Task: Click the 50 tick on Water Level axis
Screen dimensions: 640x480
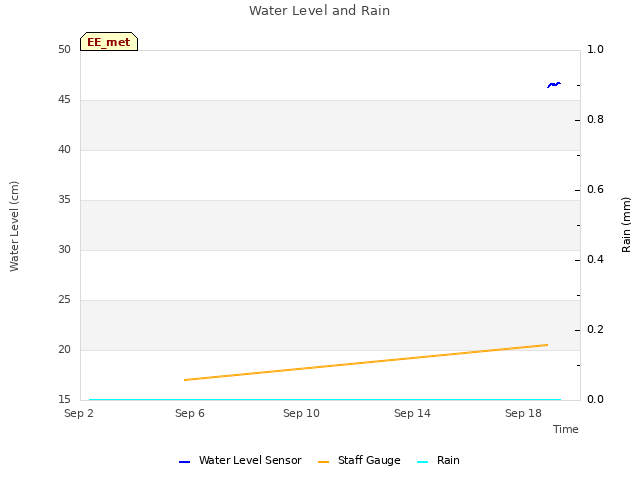Action: click(64, 49)
